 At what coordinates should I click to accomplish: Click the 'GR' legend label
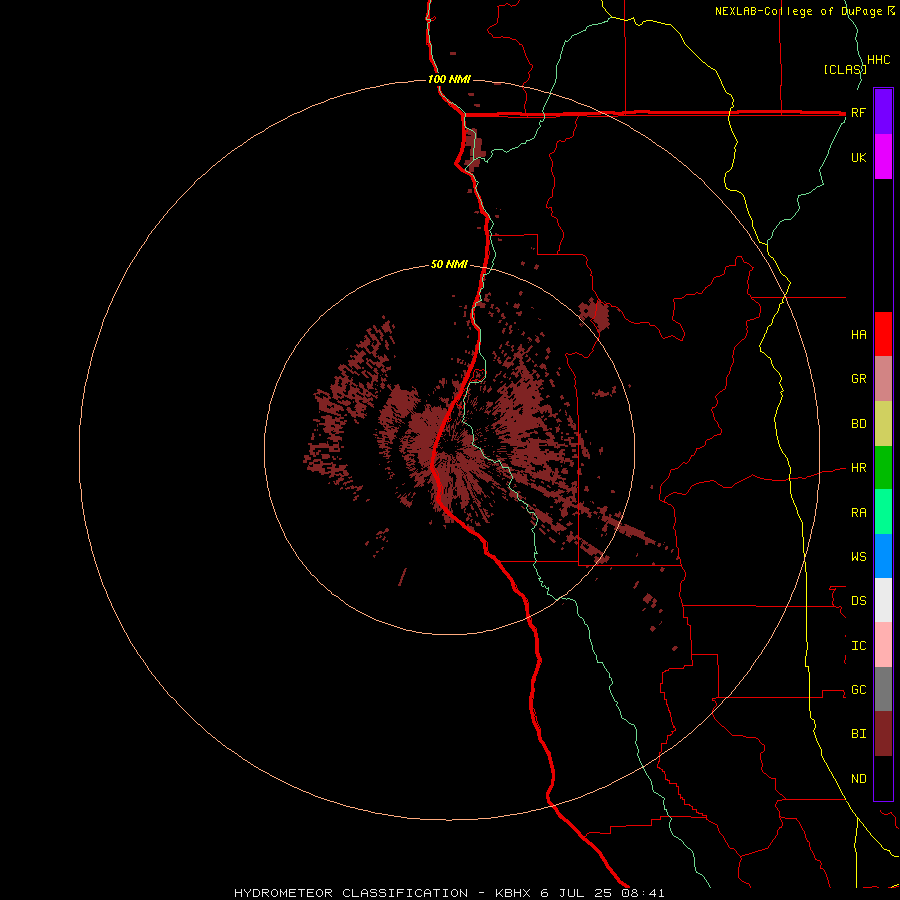point(858,379)
